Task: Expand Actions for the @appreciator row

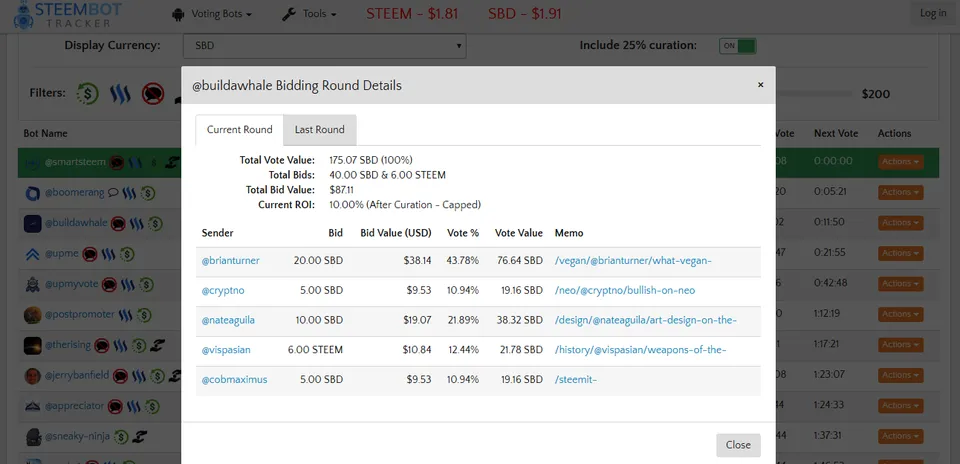Action: pyautogui.click(x=901, y=406)
